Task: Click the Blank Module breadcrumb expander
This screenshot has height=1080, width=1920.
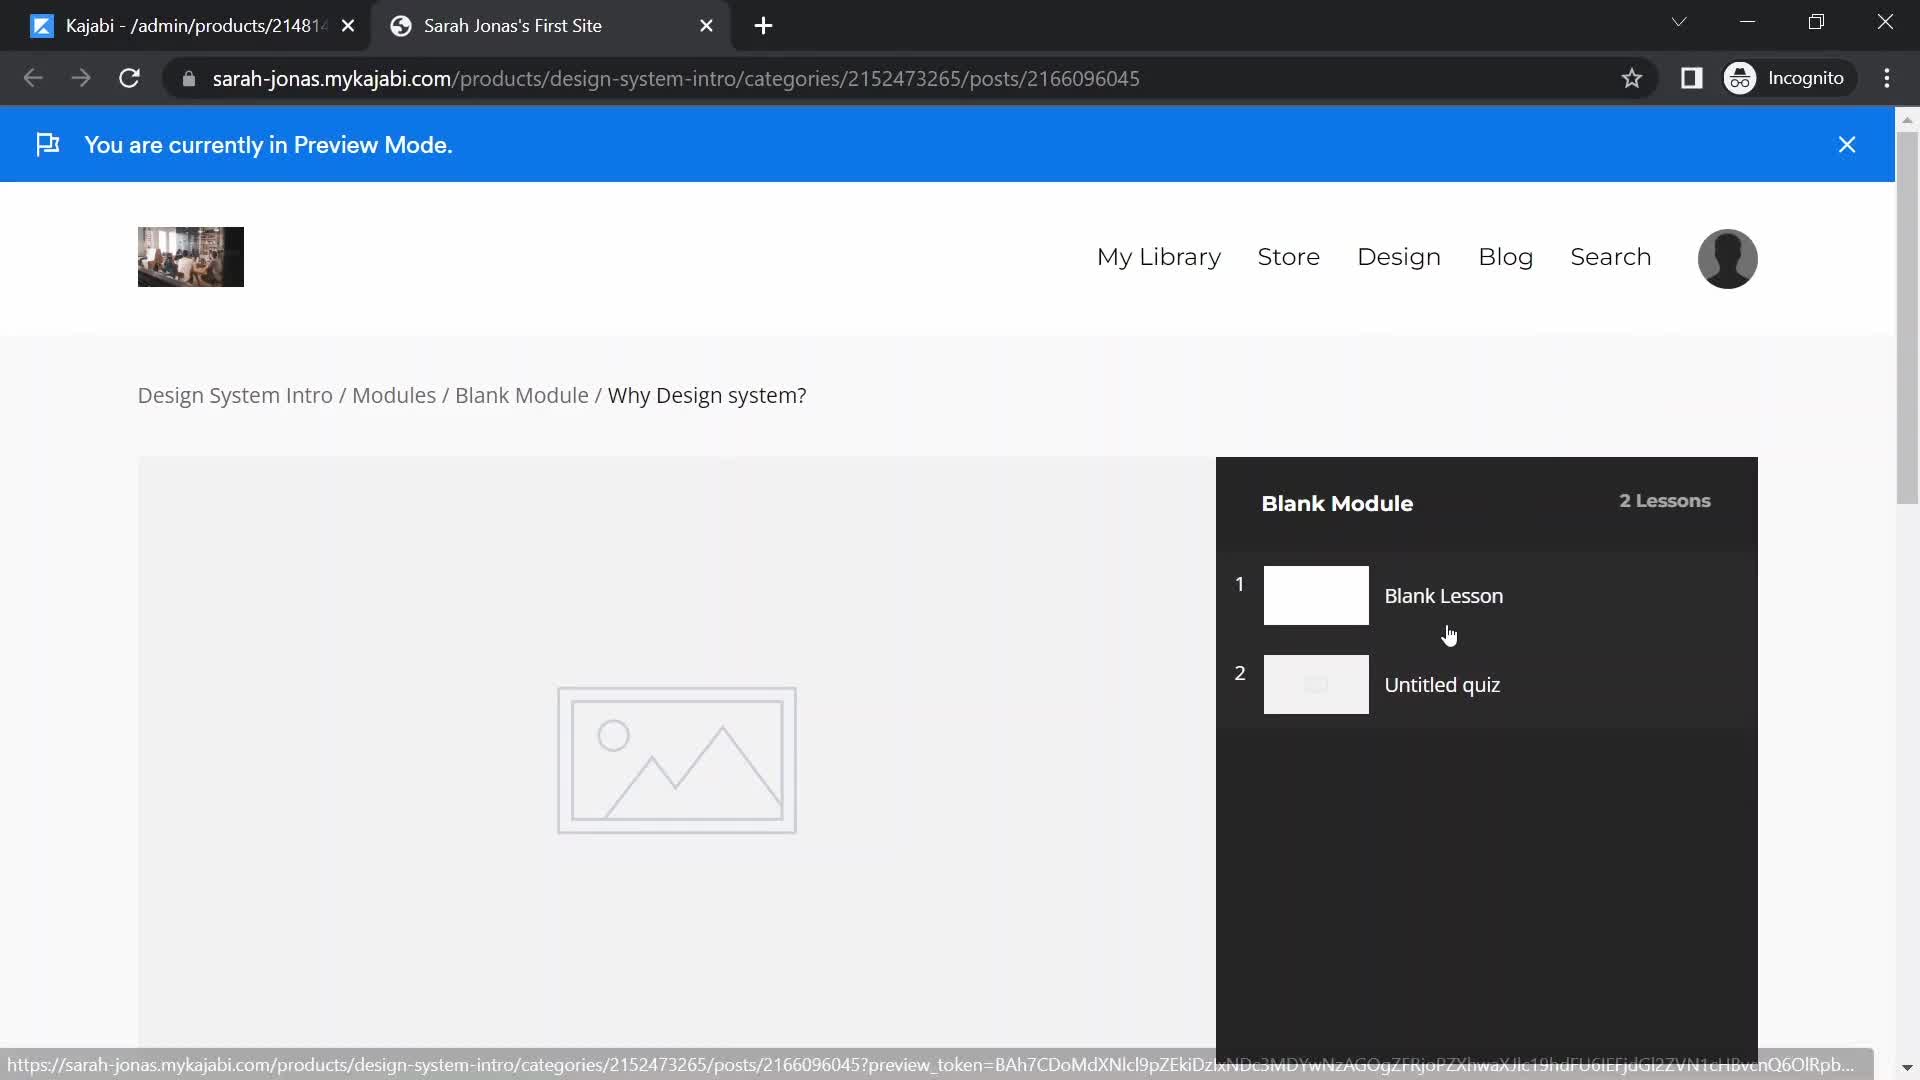Action: pyautogui.click(x=521, y=394)
